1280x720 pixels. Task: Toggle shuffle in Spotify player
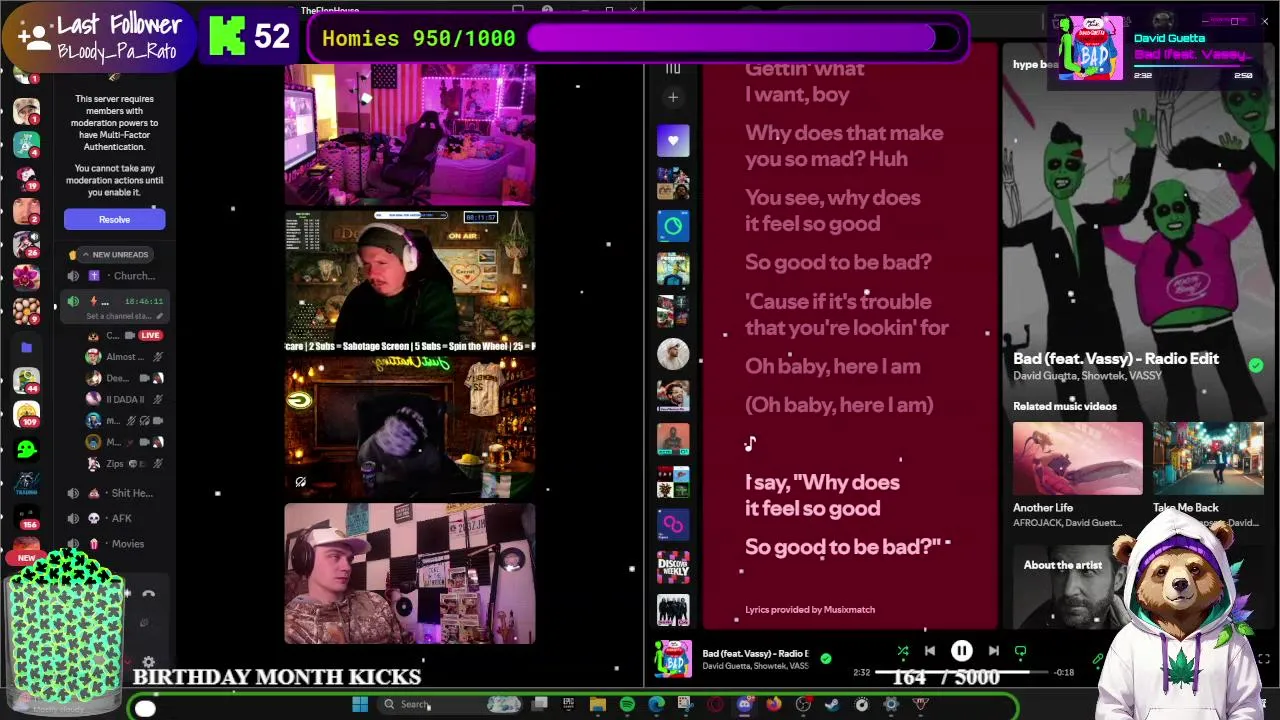(902, 651)
